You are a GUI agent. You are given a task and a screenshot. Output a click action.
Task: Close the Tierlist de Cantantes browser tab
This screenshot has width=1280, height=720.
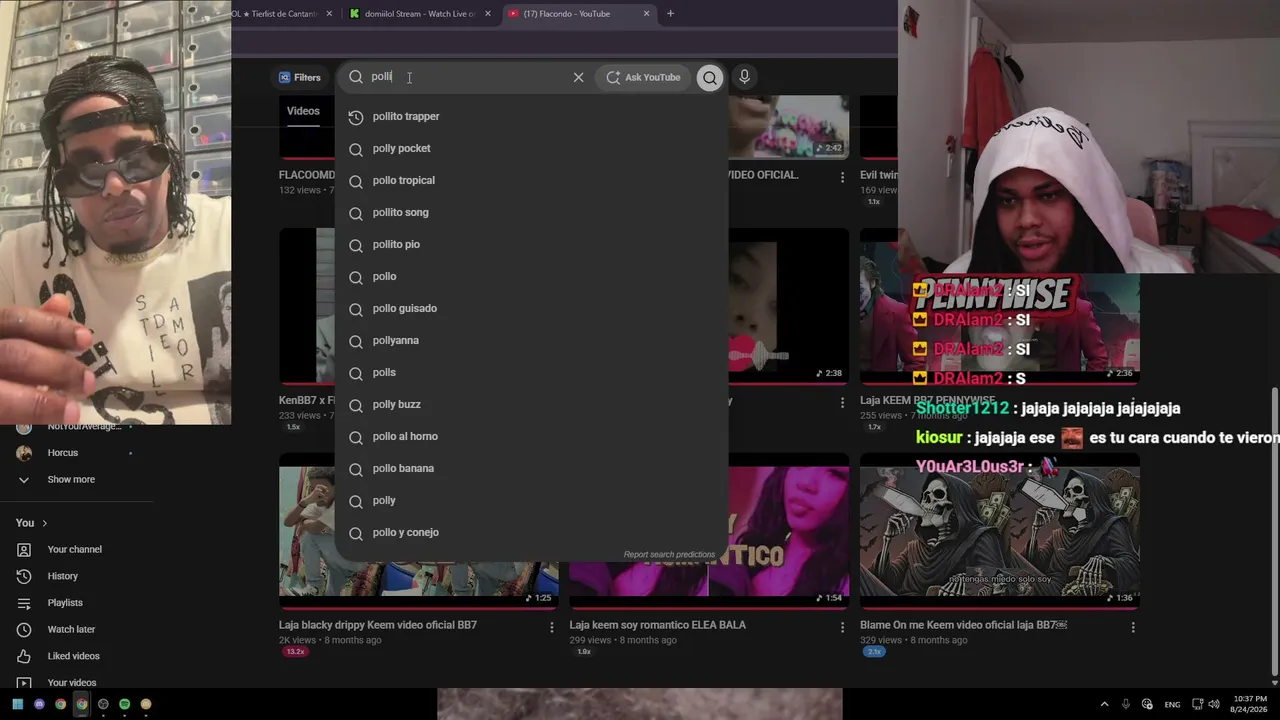(330, 14)
